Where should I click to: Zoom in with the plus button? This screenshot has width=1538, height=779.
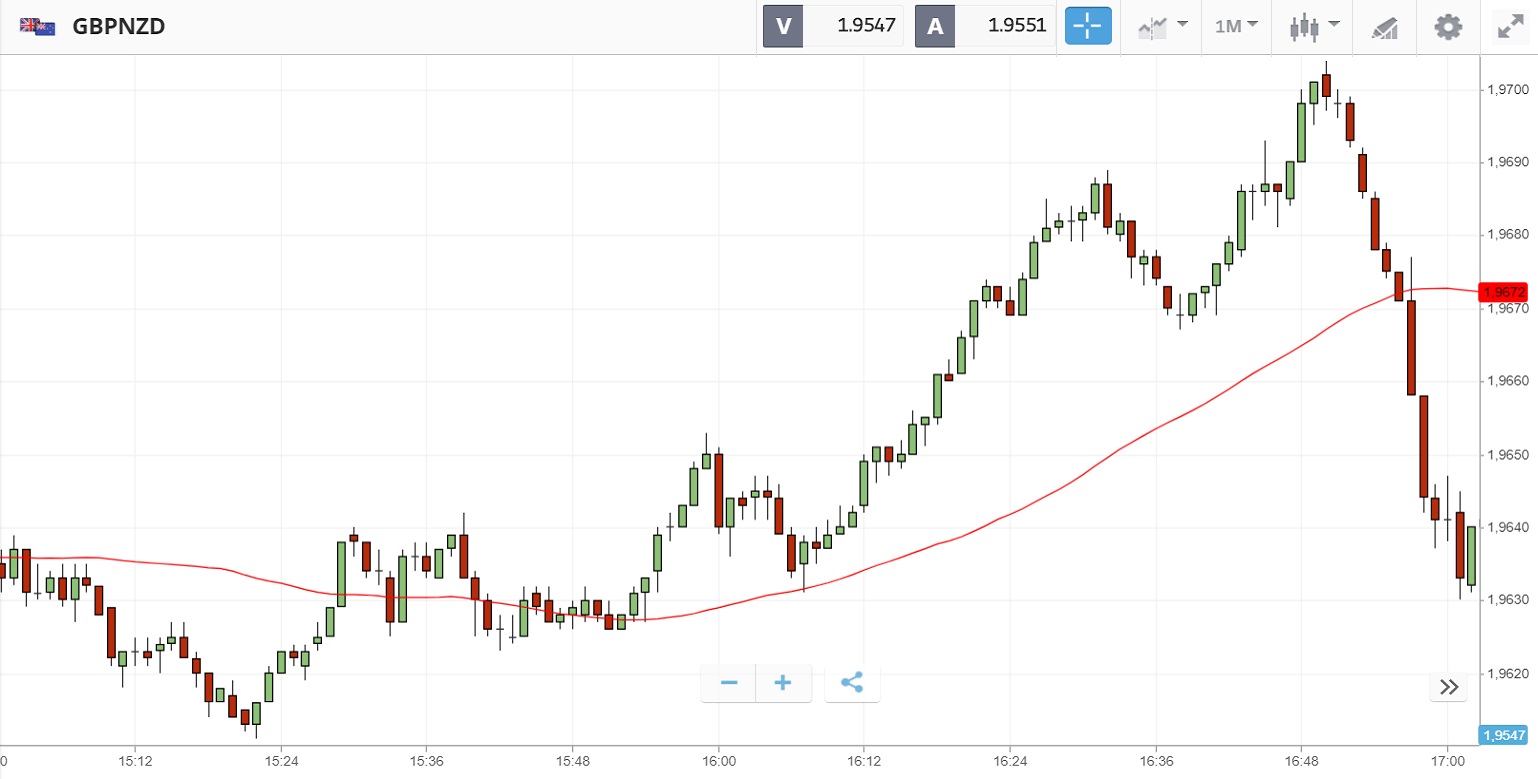pyautogui.click(x=783, y=683)
